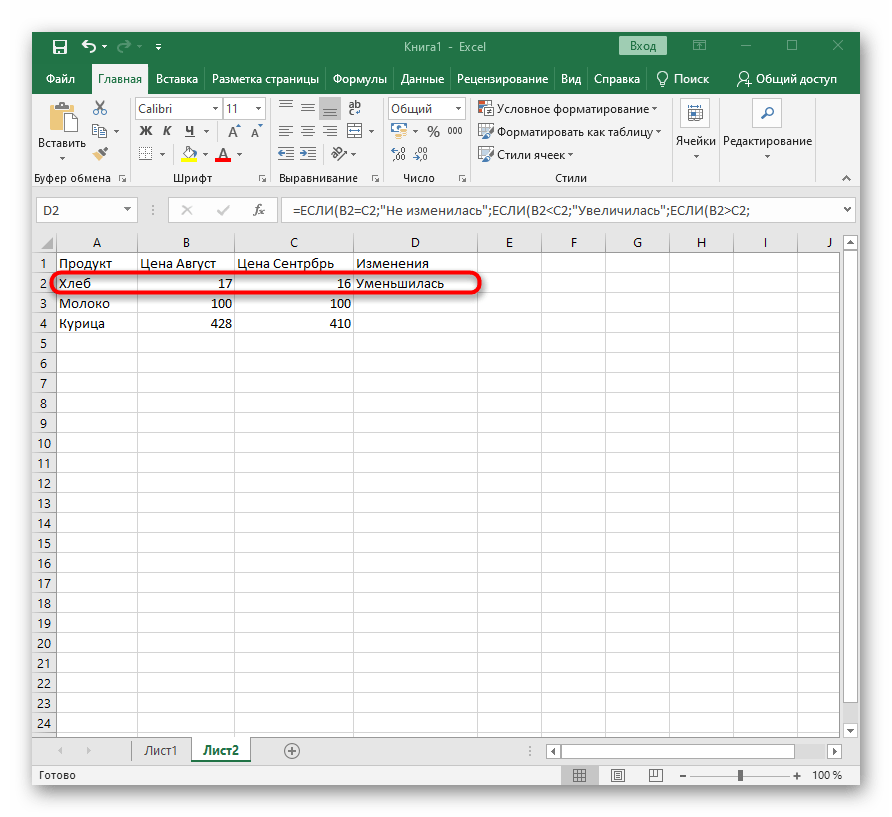Click the yellow fill color swatch
The height and width of the screenshot is (817, 892).
[x=188, y=154]
